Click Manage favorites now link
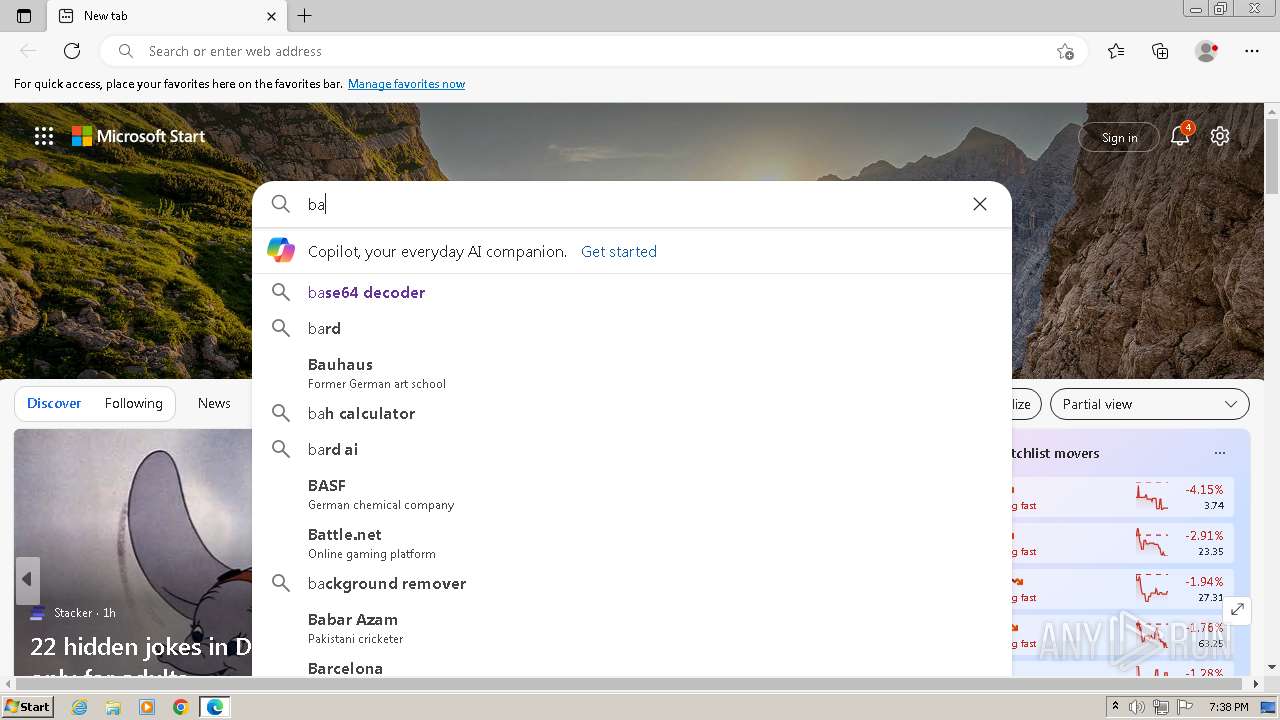Viewport: 1280px width, 720px height. pyautogui.click(x=406, y=84)
